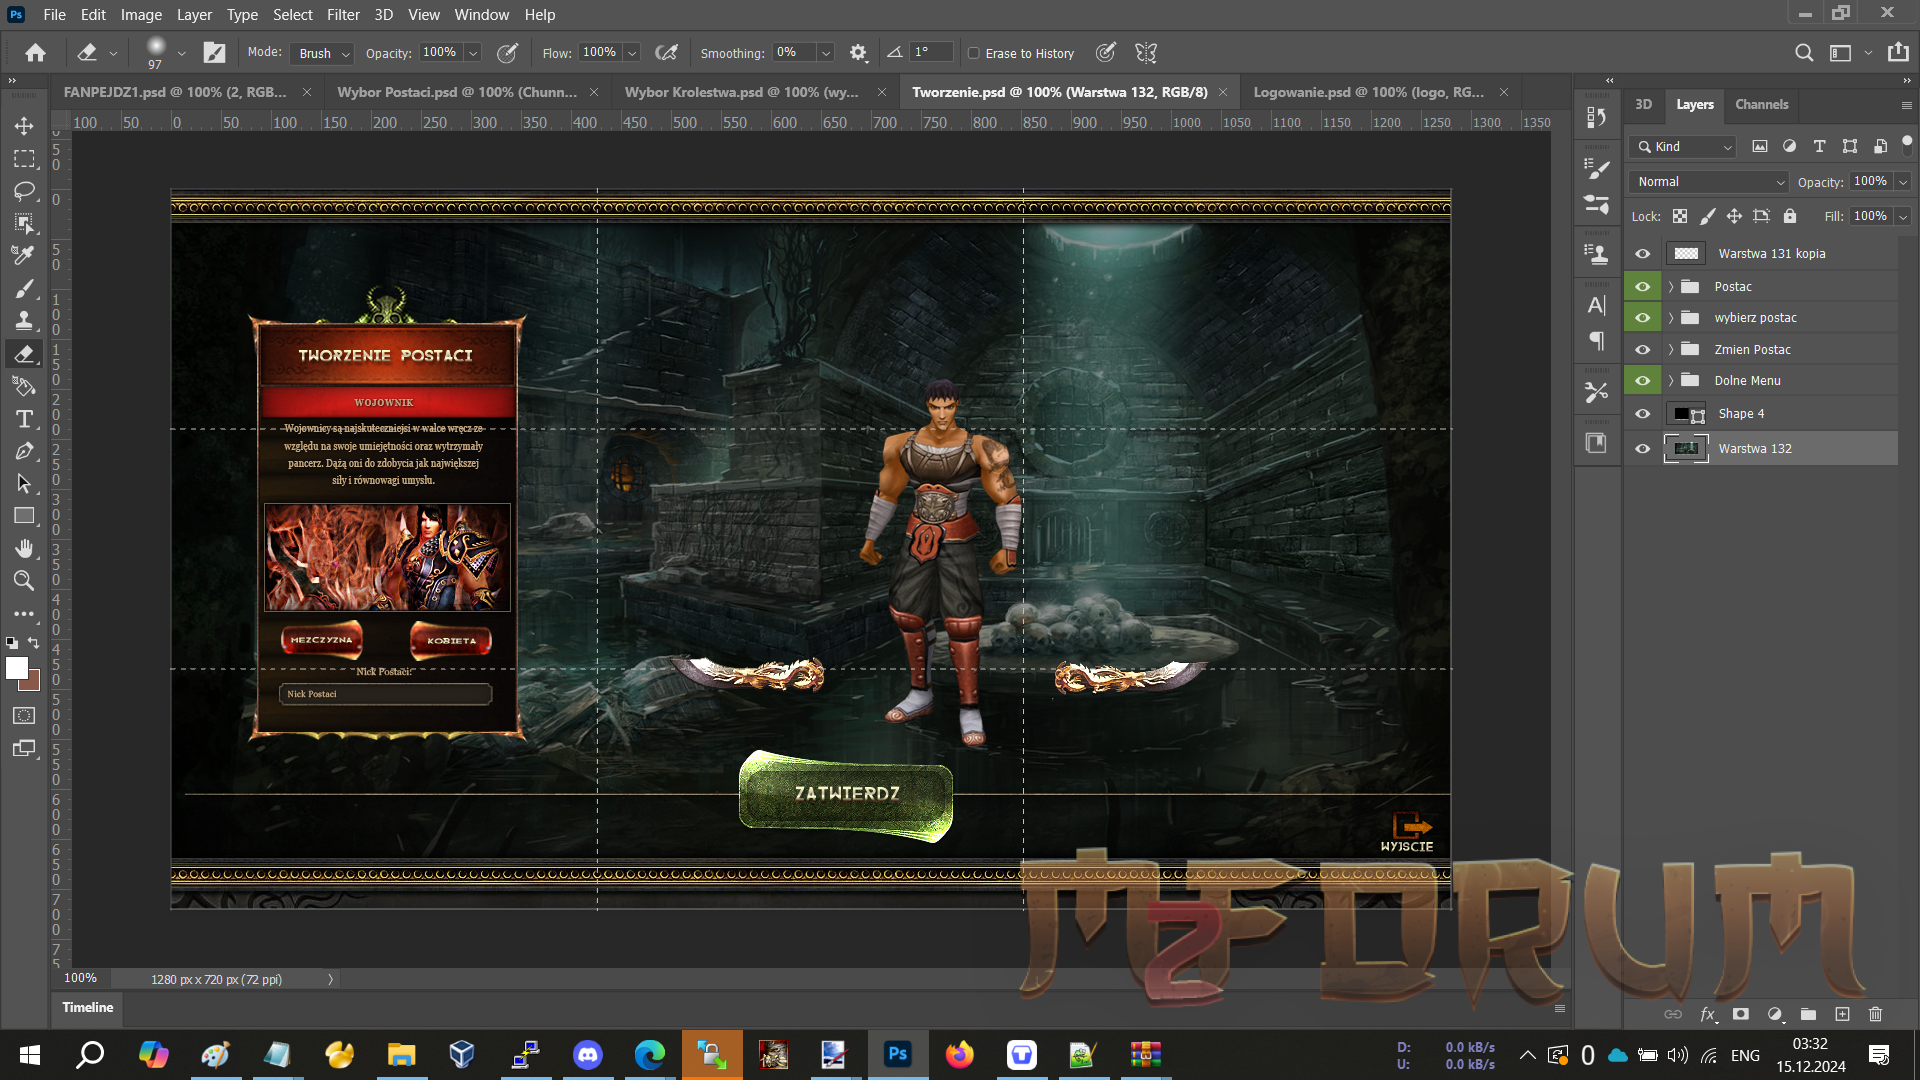Open the layer blend mode dropdown
Screen dimensions: 1920x1080
tap(1709, 182)
